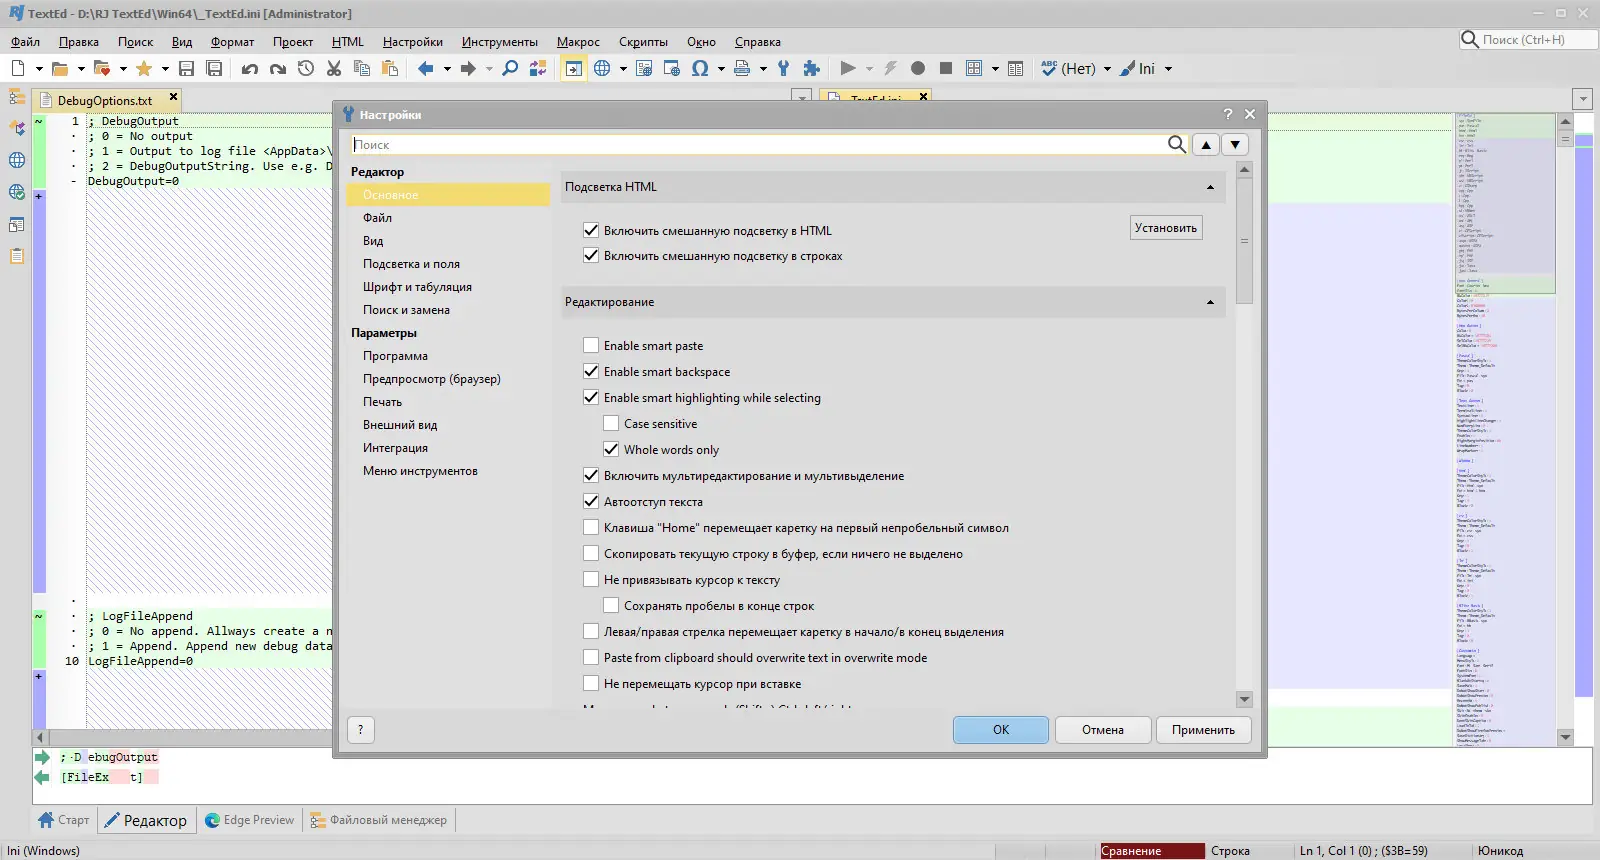Click the Omega special characters icon
Image resolution: width=1600 pixels, height=860 pixels.
[700, 69]
